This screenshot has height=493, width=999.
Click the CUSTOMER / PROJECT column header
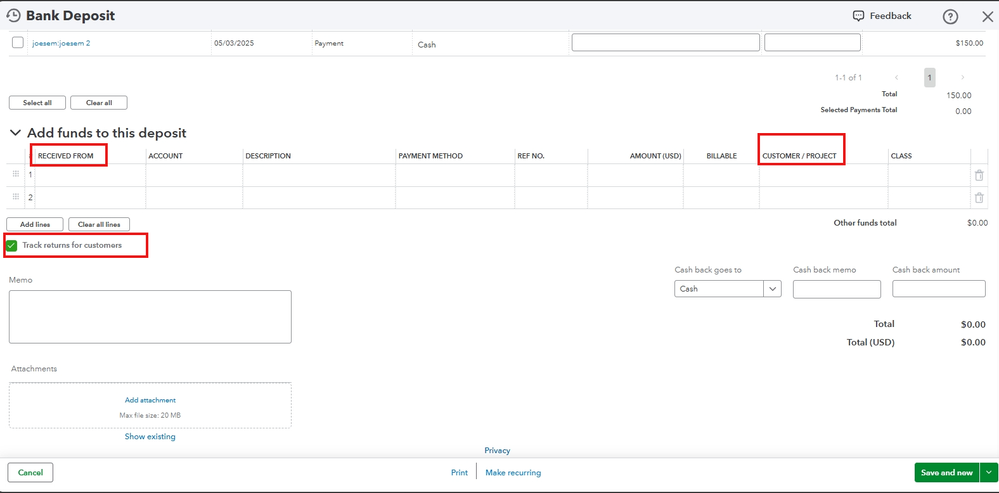coord(799,156)
